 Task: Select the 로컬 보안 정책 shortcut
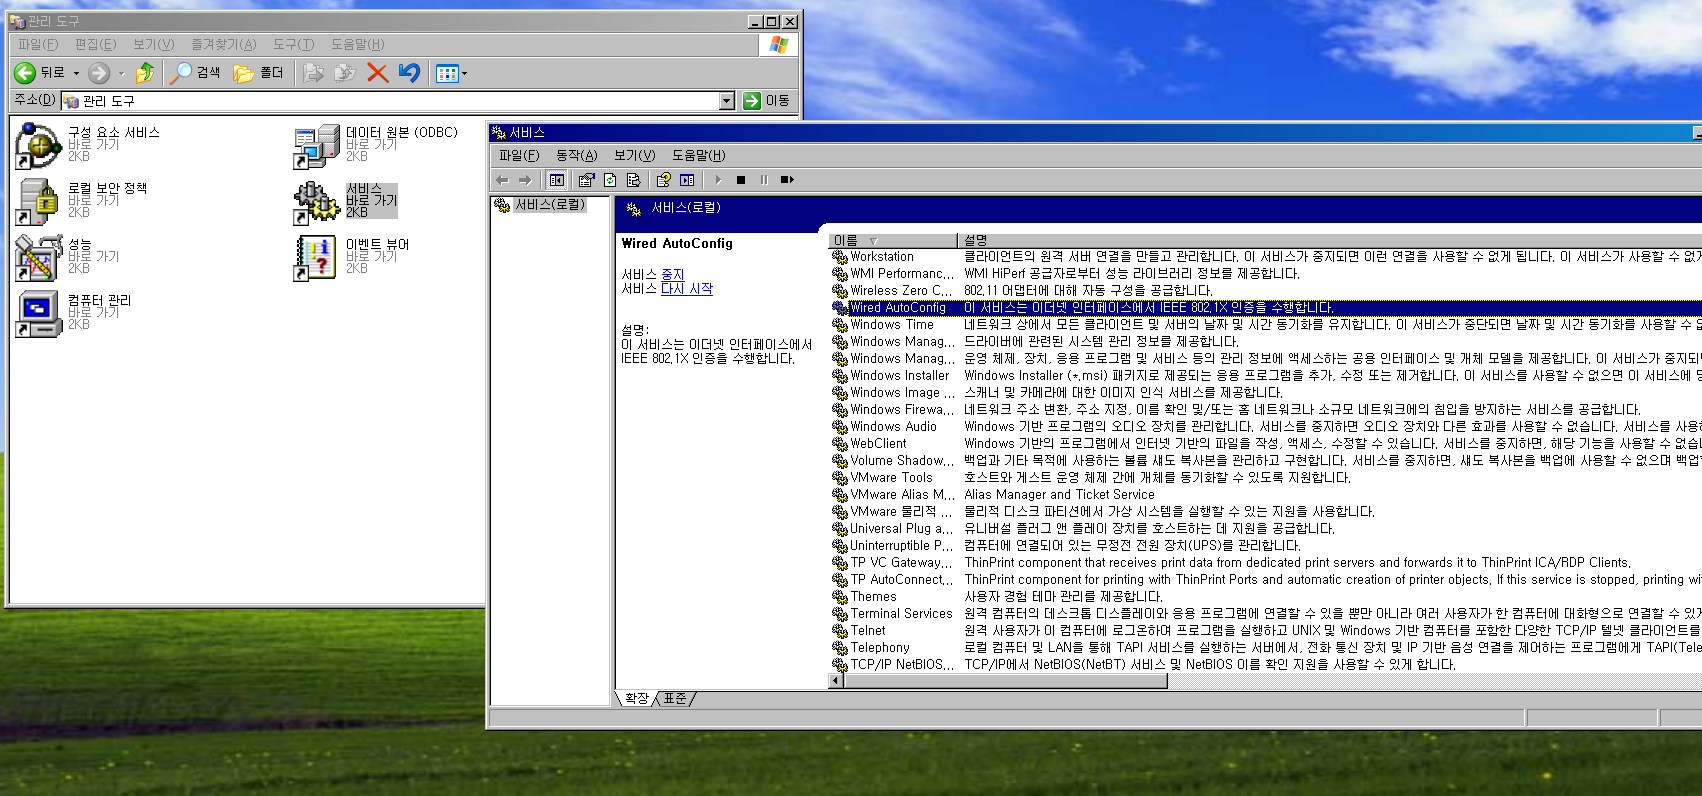coord(82,201)
